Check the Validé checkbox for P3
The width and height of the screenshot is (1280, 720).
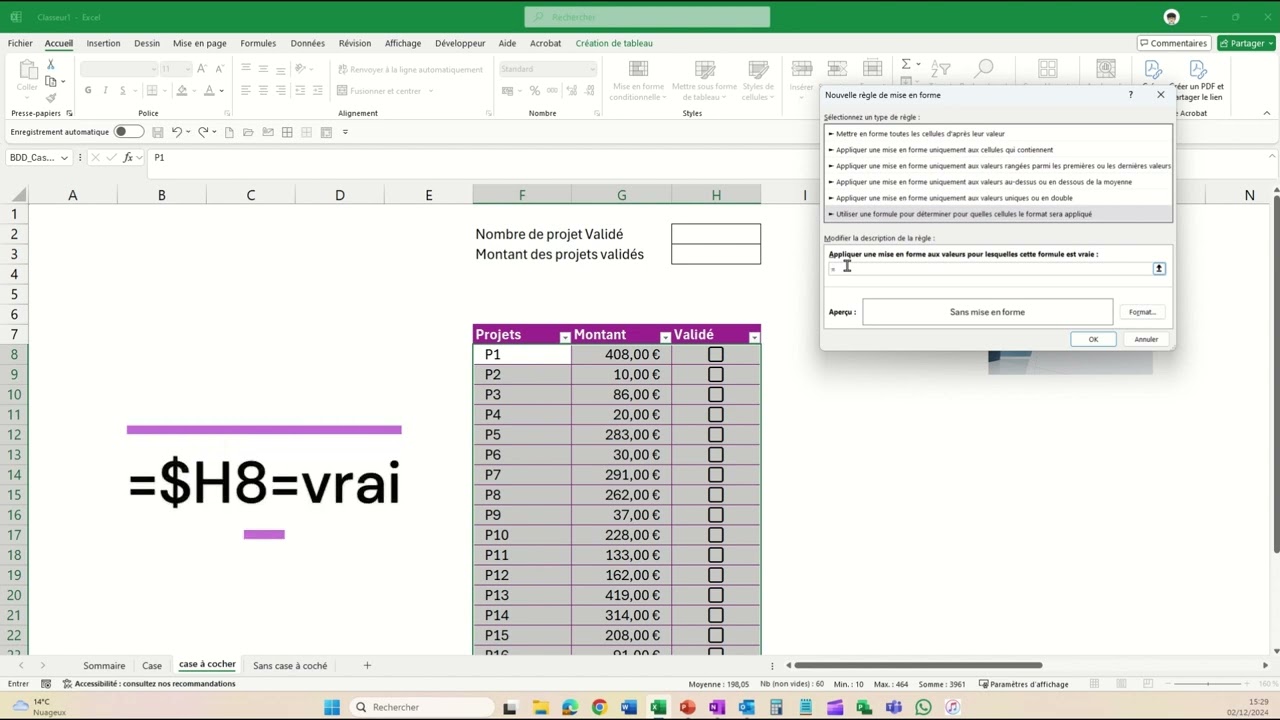[x=715, y=394]
